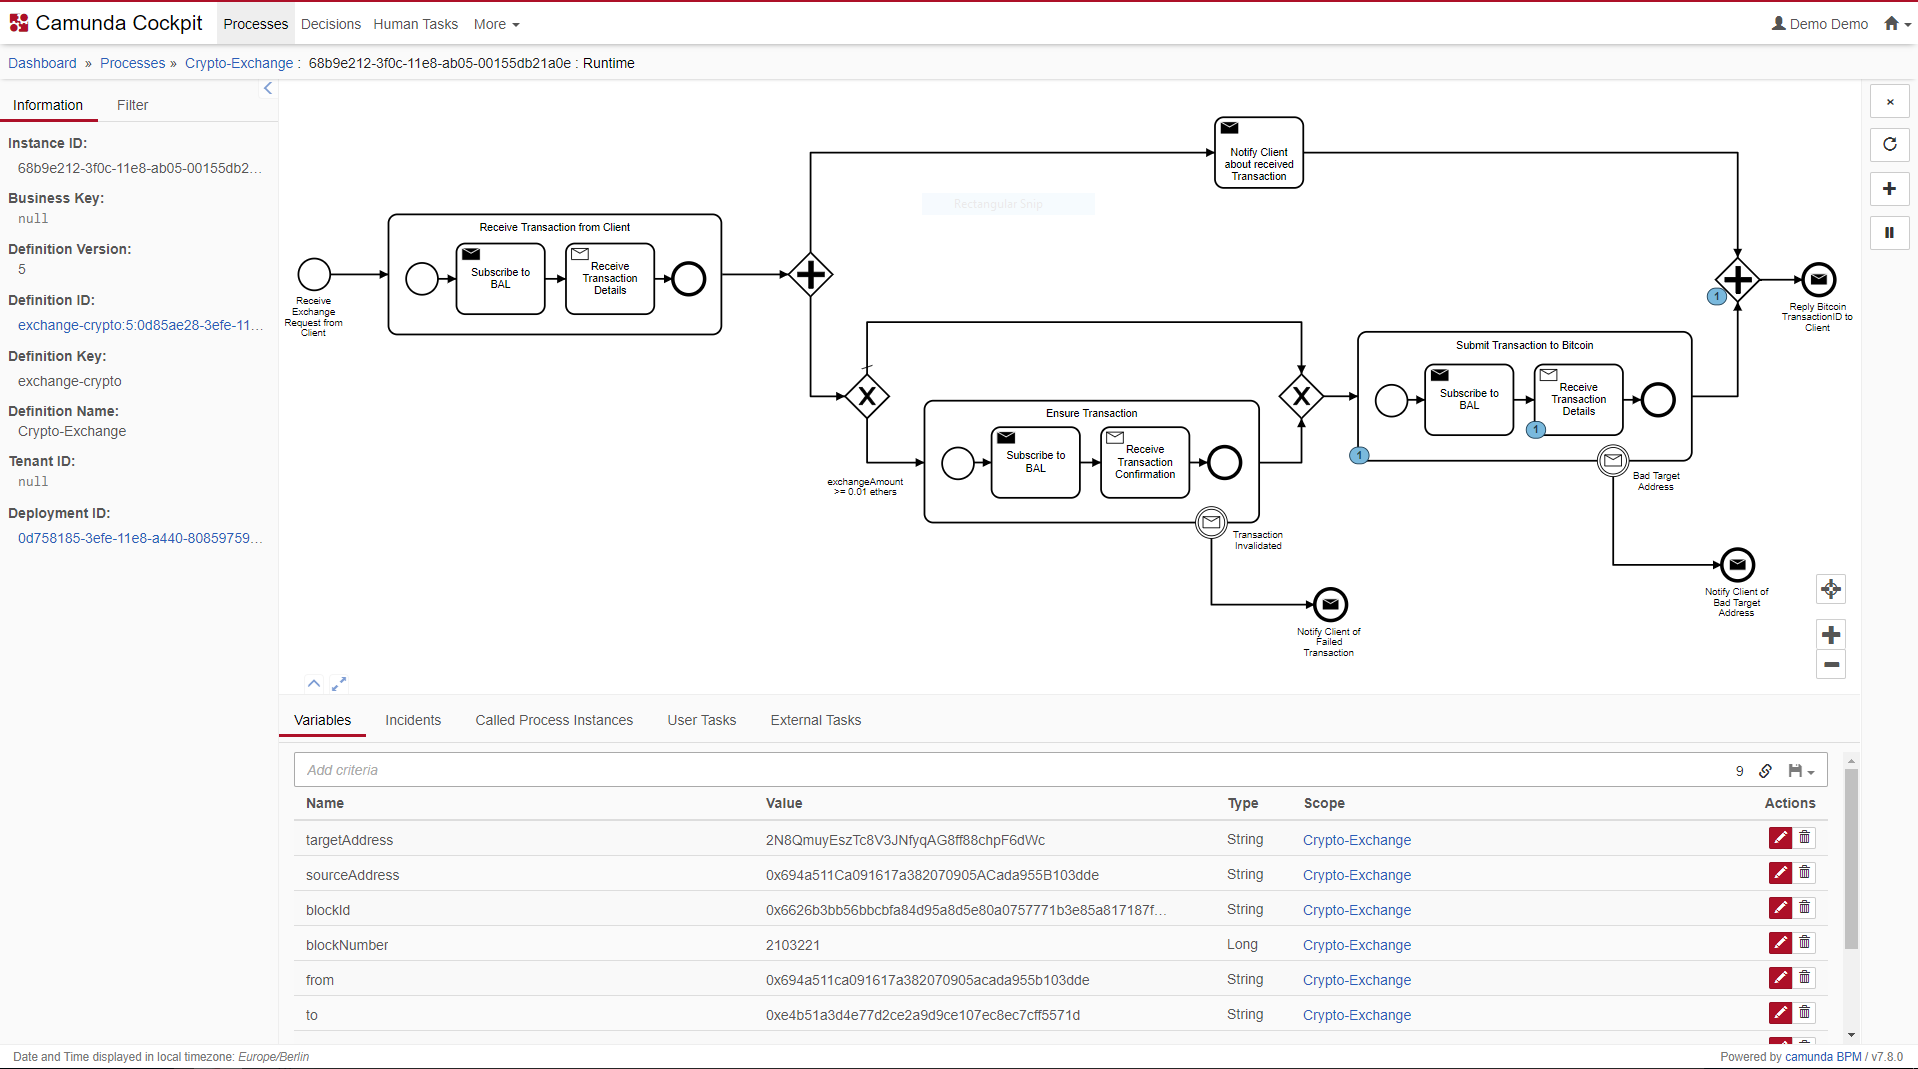
Task: Open the exchange-crypto Definition ID link
Action: click(140, 325)
